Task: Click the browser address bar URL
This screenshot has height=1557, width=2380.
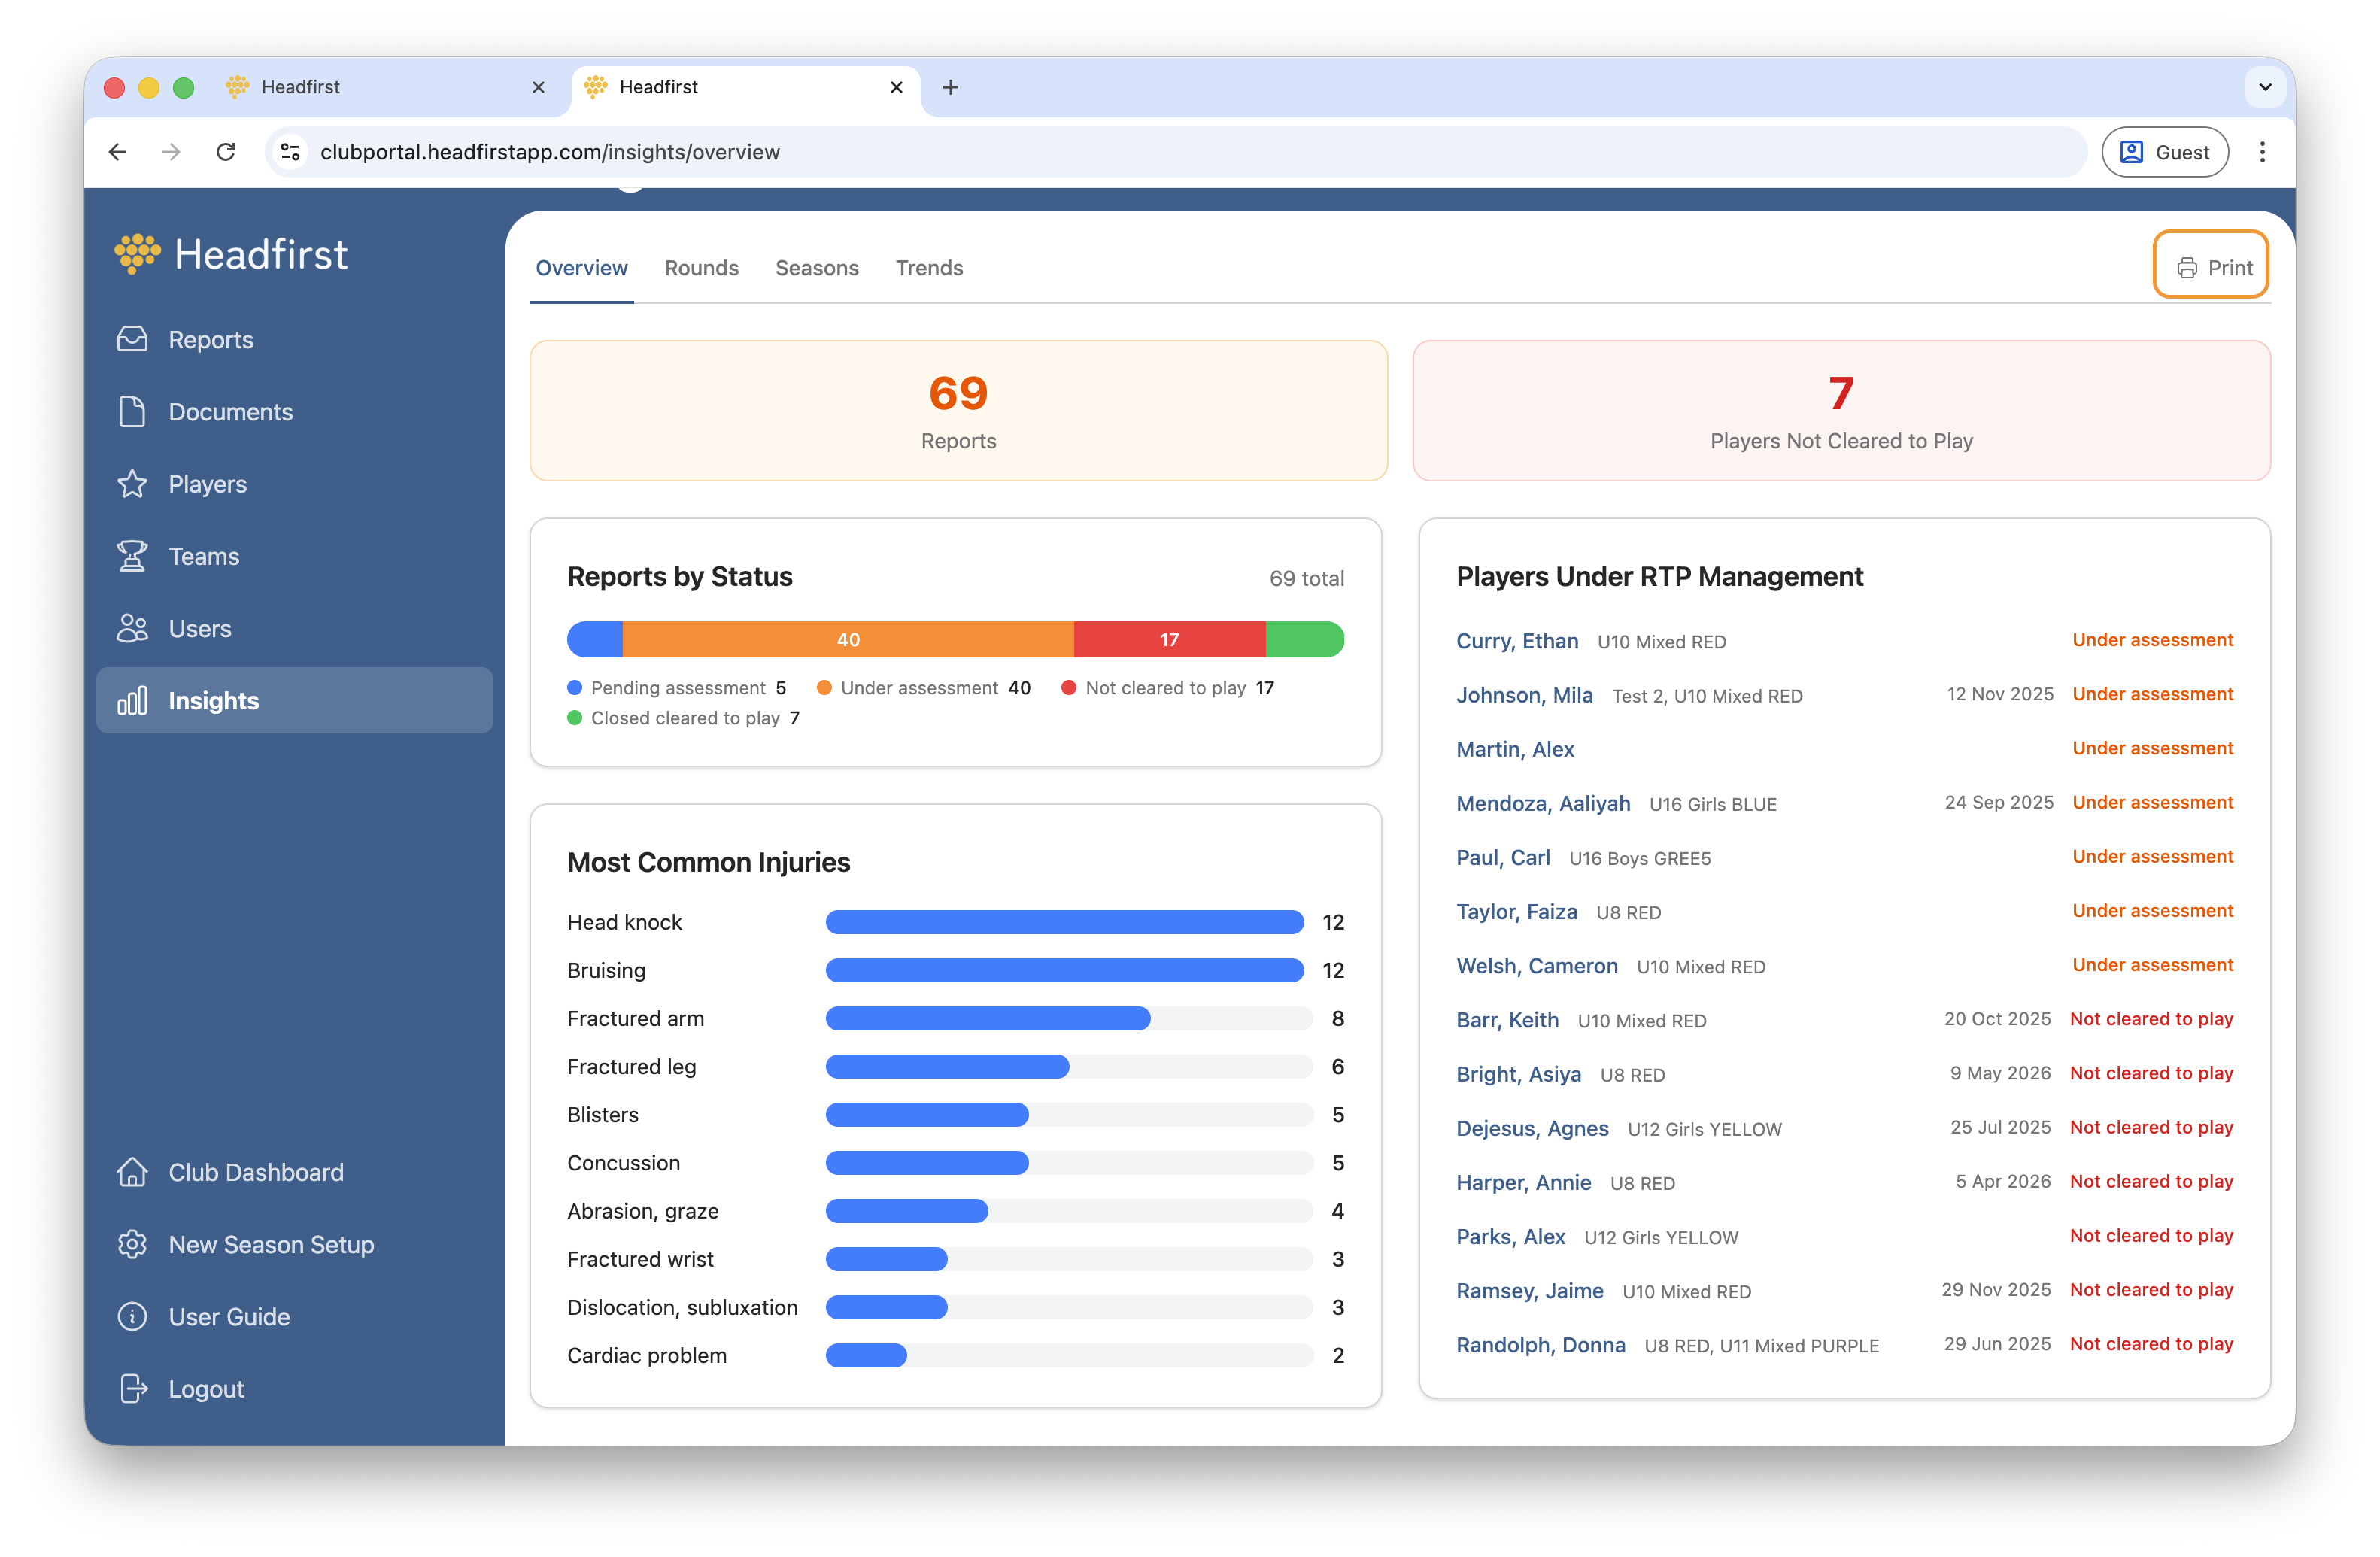Action: point(550,152)
